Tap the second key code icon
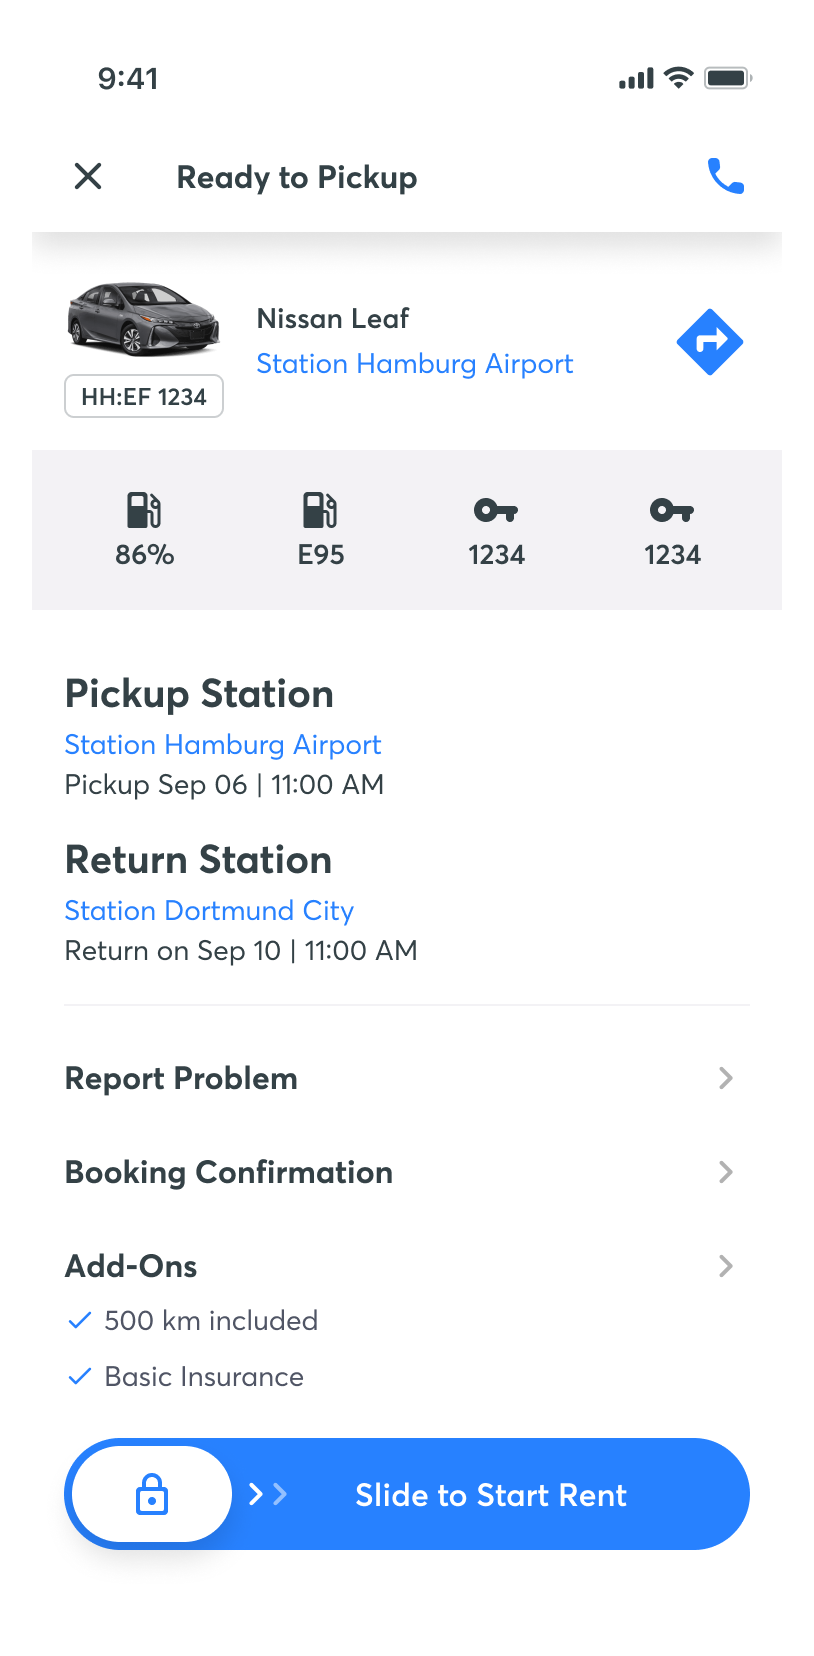This screenshot has height=1656, width=814. click(x=672, y=511)
